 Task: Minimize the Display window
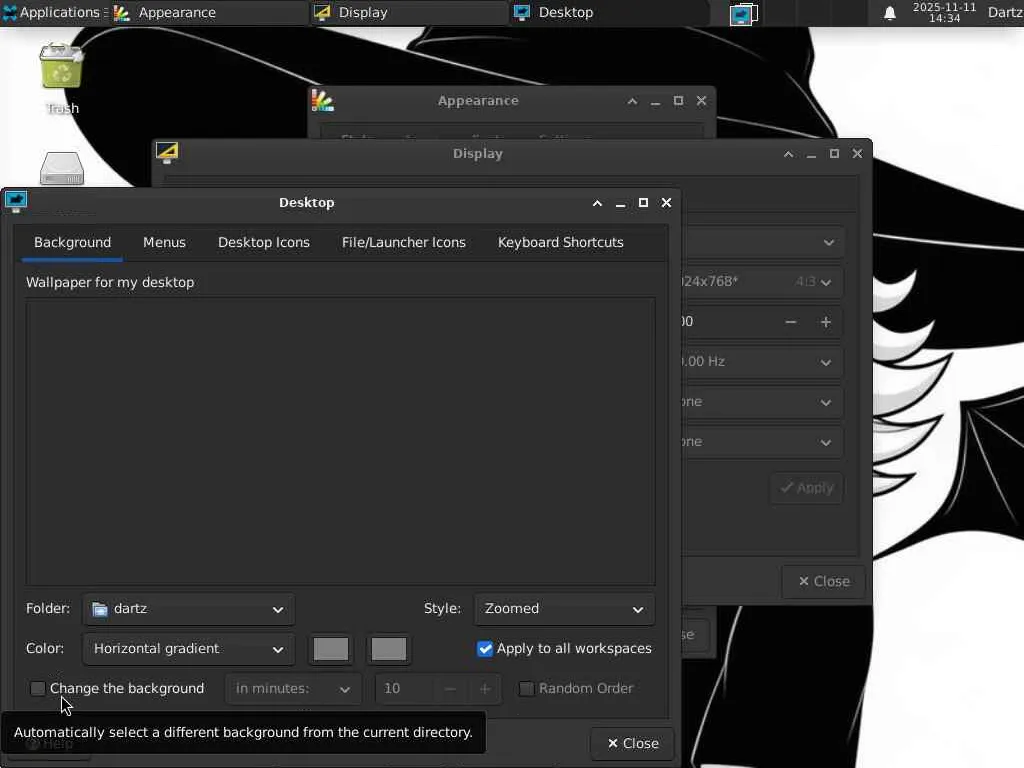tap(811, 154)
